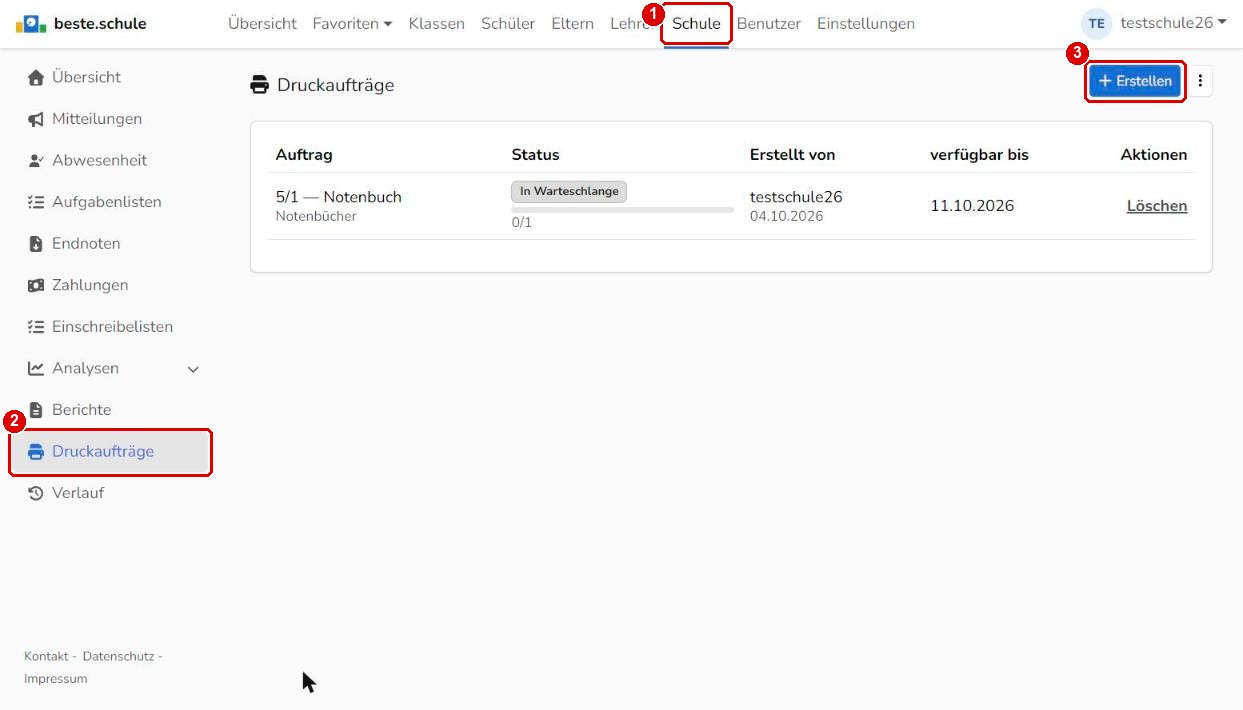This screenshot has width=1243, height=710.
Task: Click the list icon for Einschreibelisten
Action: 36,327
